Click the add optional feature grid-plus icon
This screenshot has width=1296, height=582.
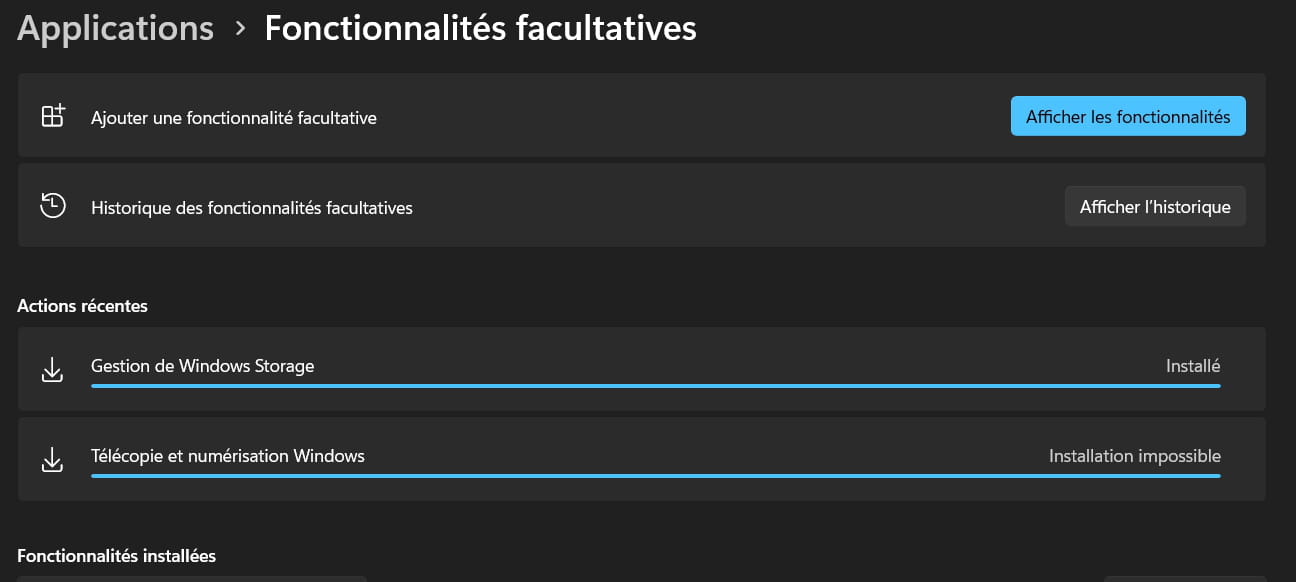53,116
